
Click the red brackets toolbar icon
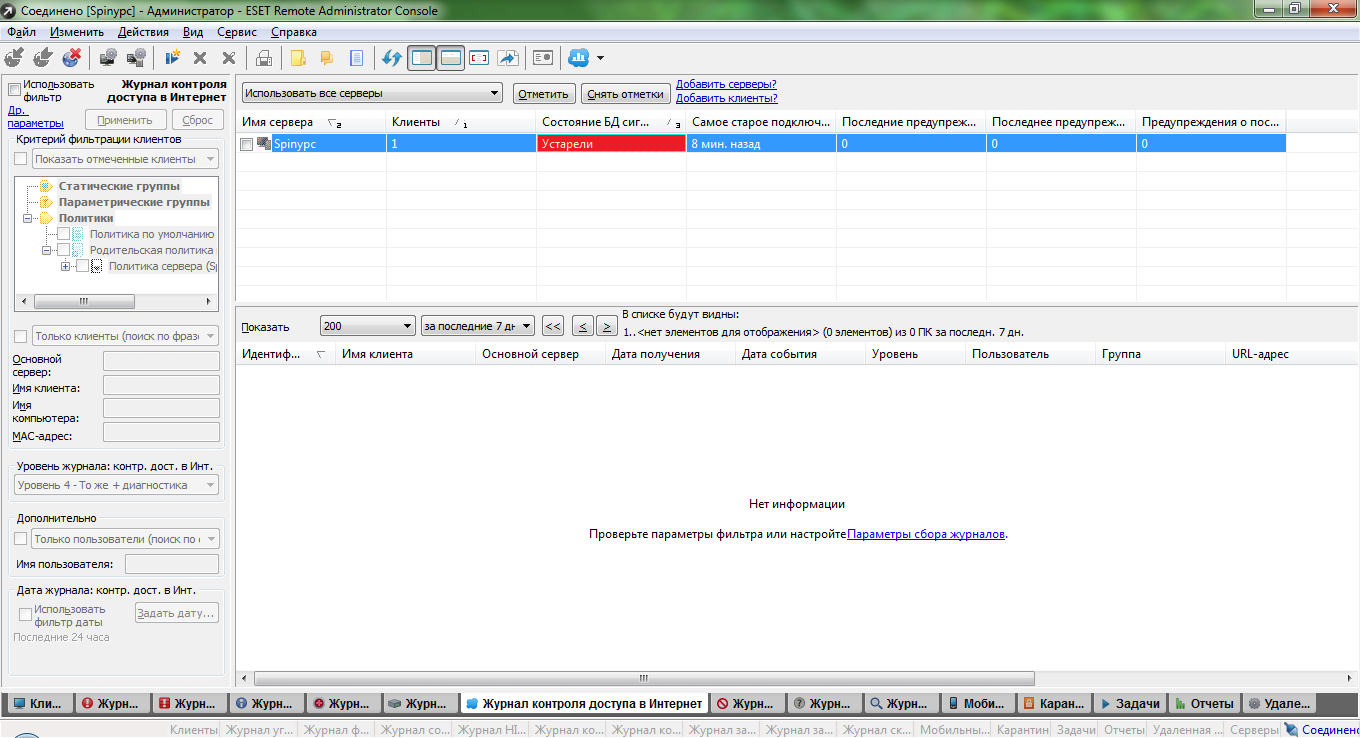(479, 58)
